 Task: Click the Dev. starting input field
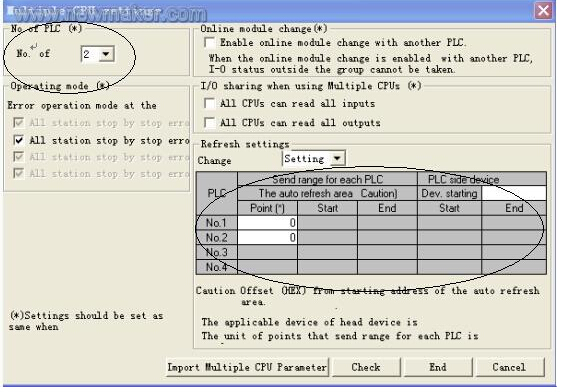click(x=514, y=193)
